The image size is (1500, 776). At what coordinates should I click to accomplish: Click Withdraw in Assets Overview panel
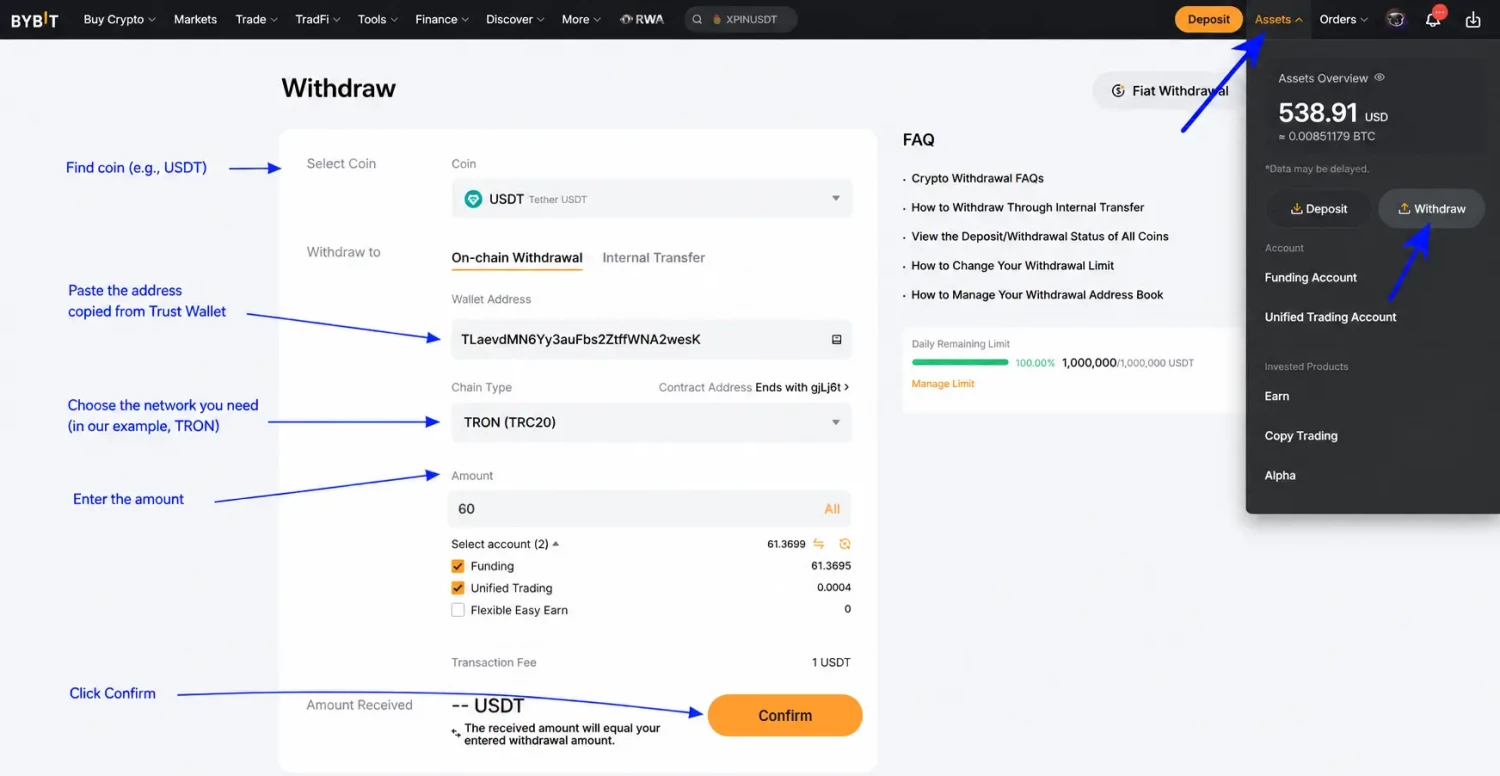1431,209
